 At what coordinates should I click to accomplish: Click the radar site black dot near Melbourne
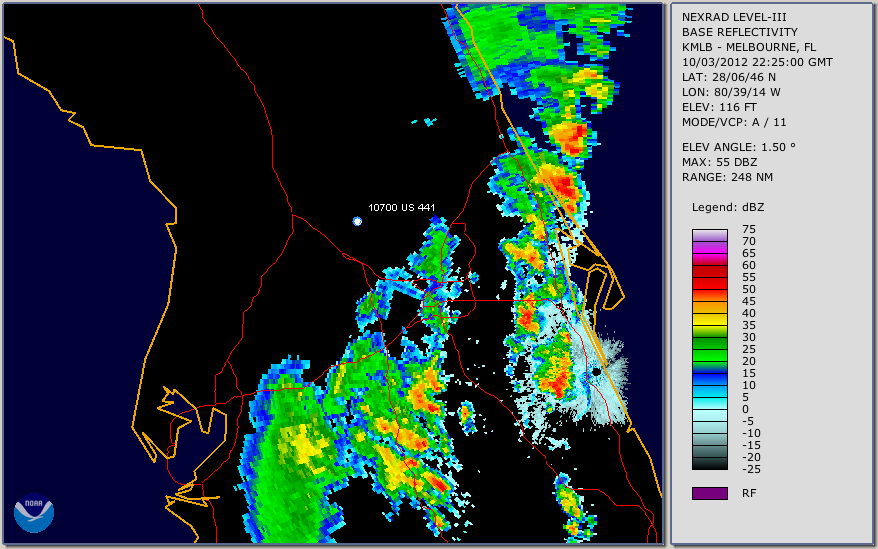coord(597,372)
